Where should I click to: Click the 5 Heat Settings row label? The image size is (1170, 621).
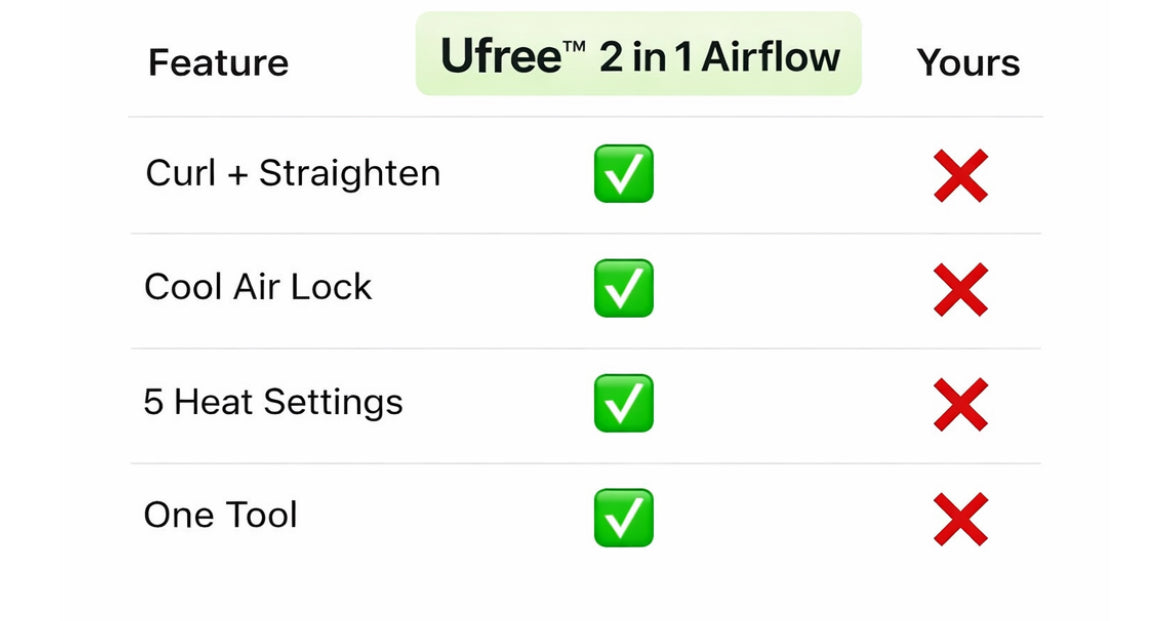click(x=273, y=402)
